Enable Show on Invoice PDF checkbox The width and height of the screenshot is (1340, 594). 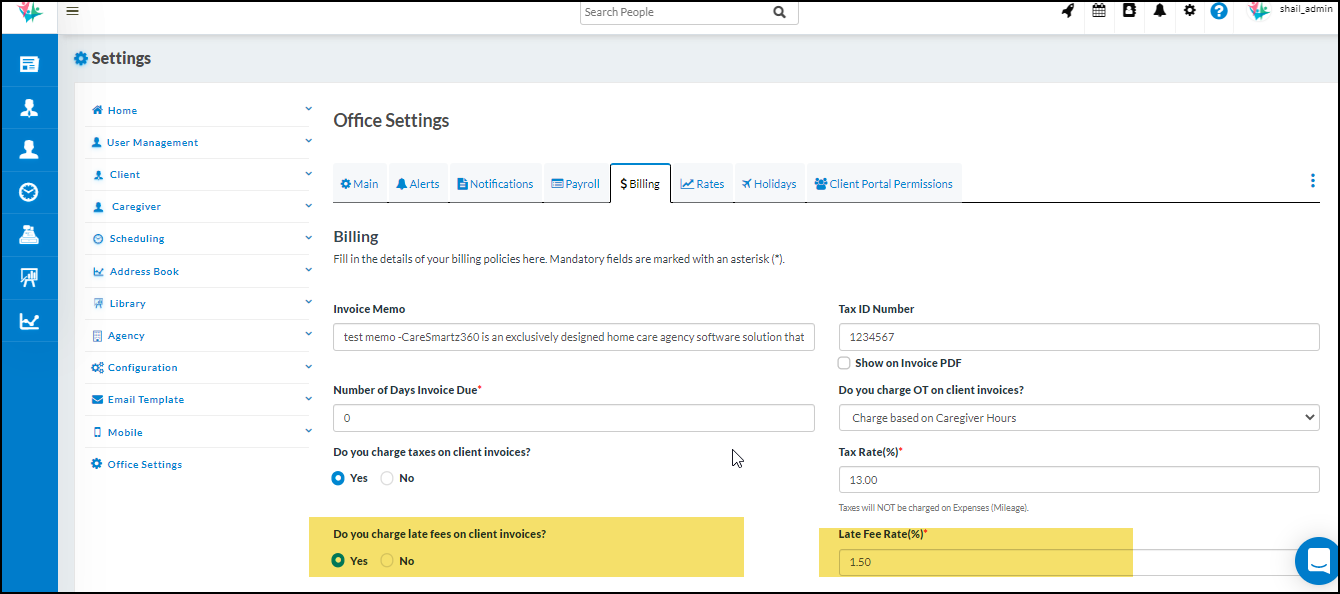pos(843,362)
